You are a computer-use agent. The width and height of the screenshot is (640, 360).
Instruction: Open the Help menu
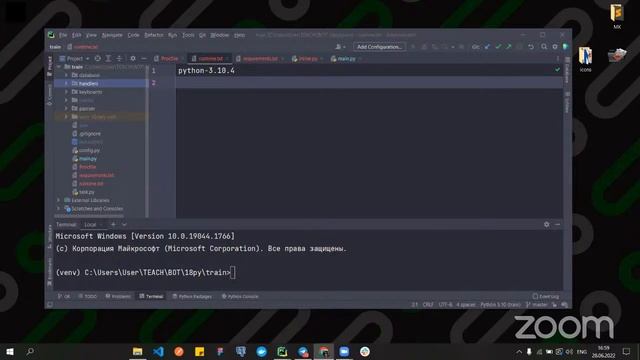[240, 35]
